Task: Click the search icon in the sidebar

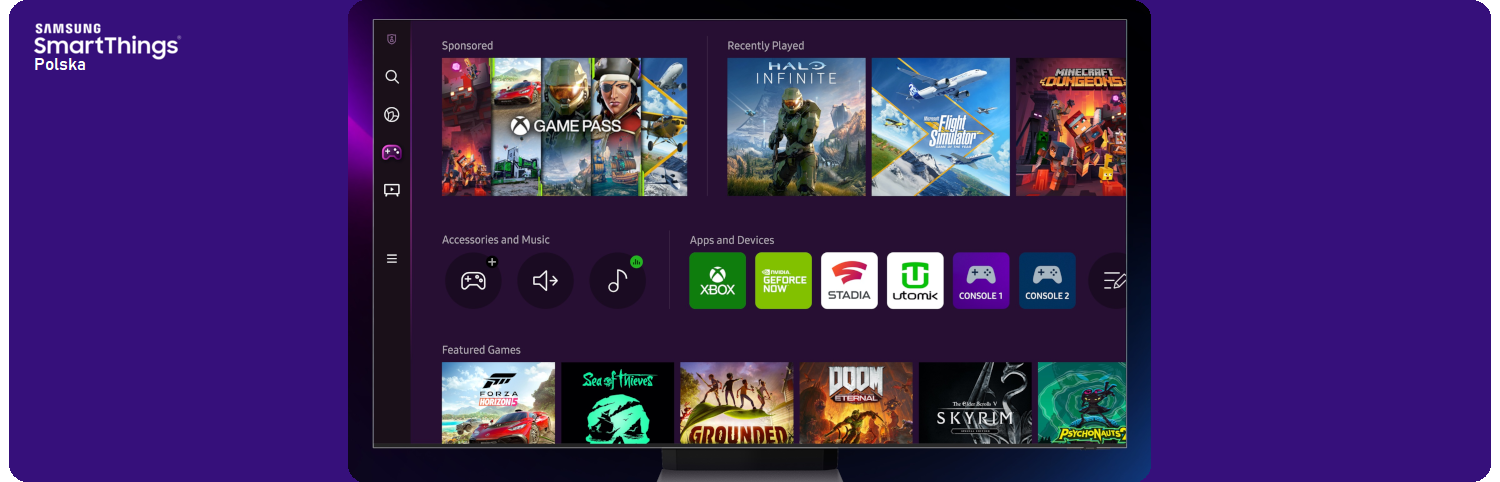Action: [x=392, y=77]
